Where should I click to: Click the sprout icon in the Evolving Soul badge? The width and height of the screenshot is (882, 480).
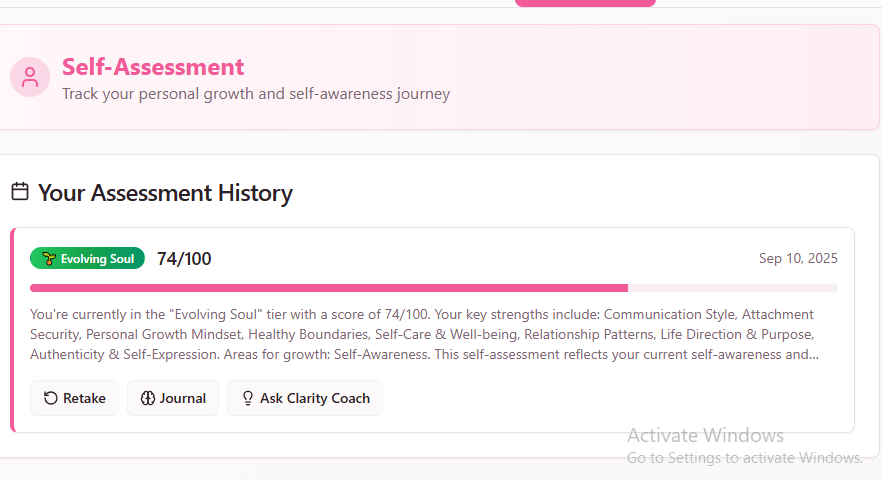(x=48, y=259)
